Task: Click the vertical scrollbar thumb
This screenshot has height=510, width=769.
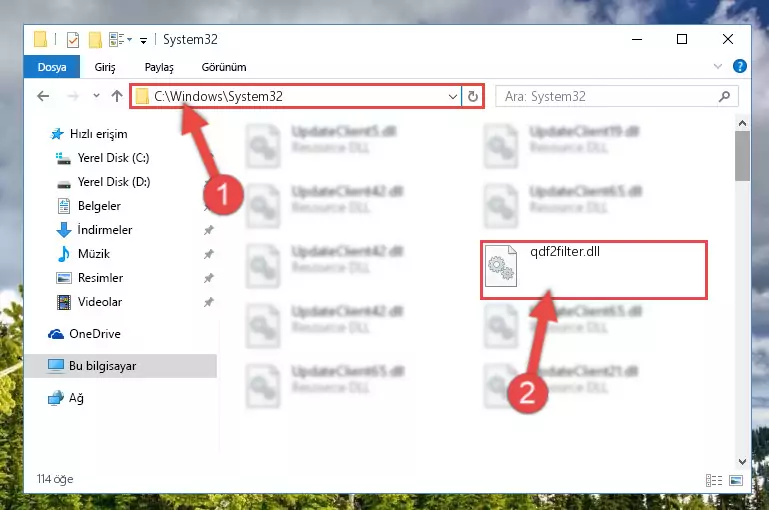Action: pos(742,156)
